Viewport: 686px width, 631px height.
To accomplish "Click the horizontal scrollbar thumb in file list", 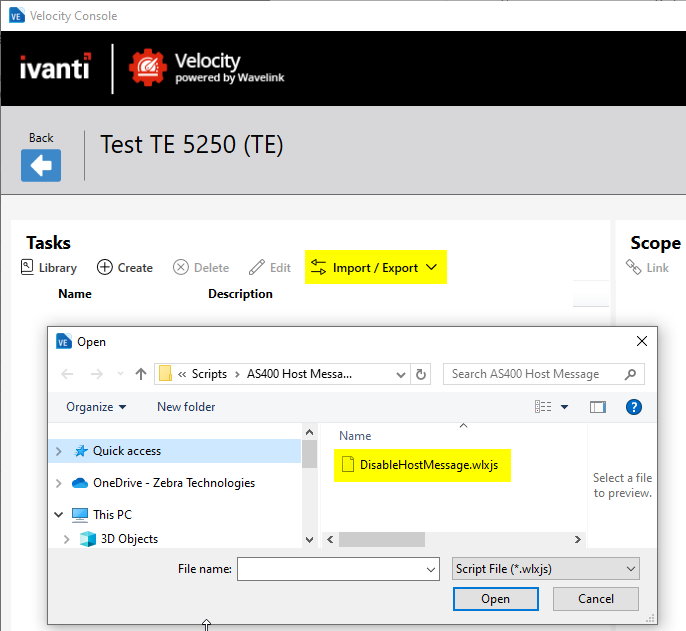I will click(382, 540).
